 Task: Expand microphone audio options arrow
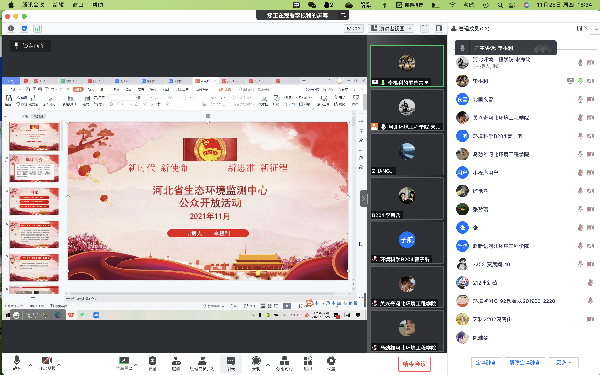[x=30, y=365]
